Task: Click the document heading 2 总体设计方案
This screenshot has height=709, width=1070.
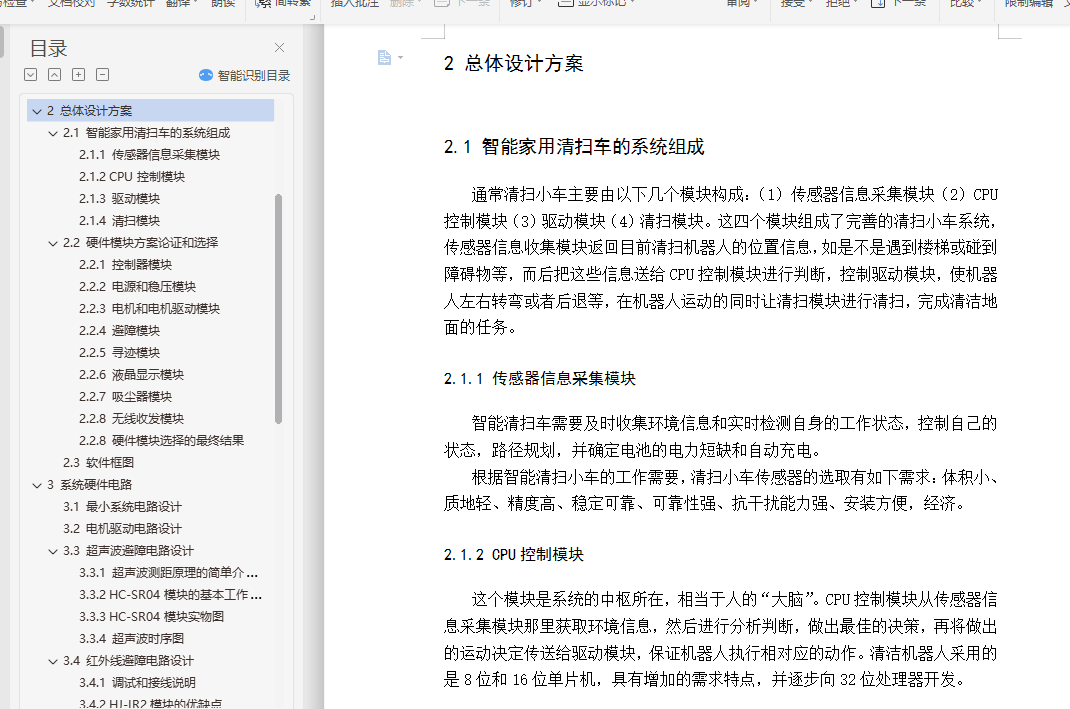Action: [513, 63]
